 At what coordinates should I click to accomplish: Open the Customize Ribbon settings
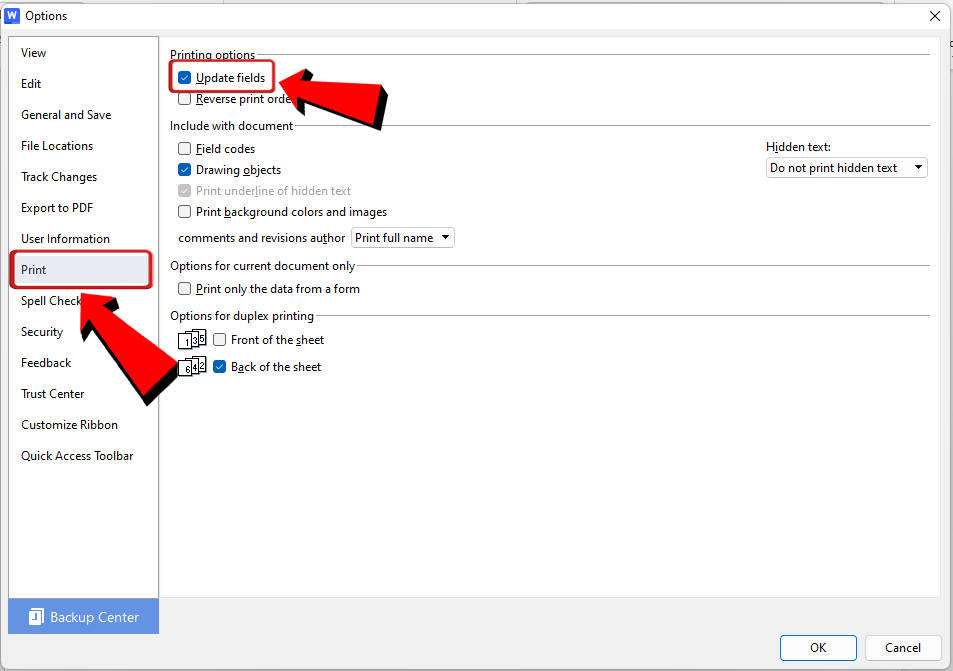coord(69,424)
